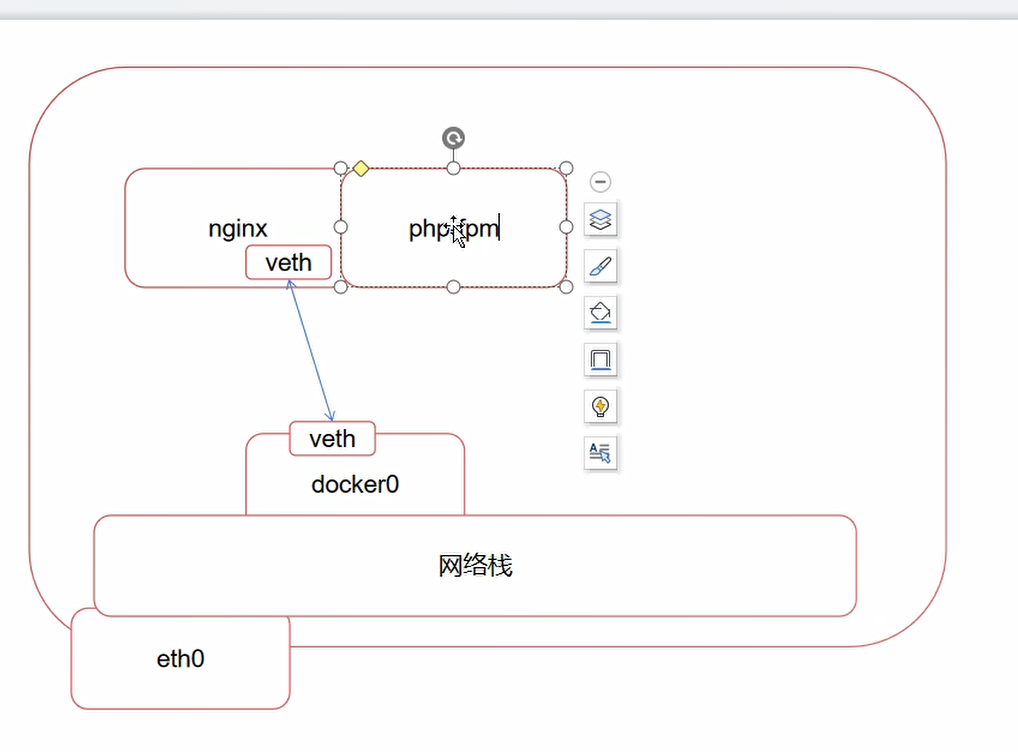The width and height of the screenshot is (1018, 752).
Task: Click the yellow diamond corner adjustment handle
Action: [x=361, y=168]
